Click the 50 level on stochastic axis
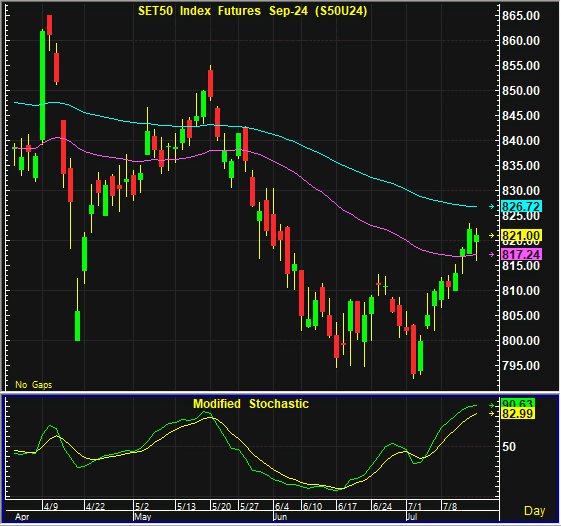Viewport: 561px width, 526px height. (509, 447)
